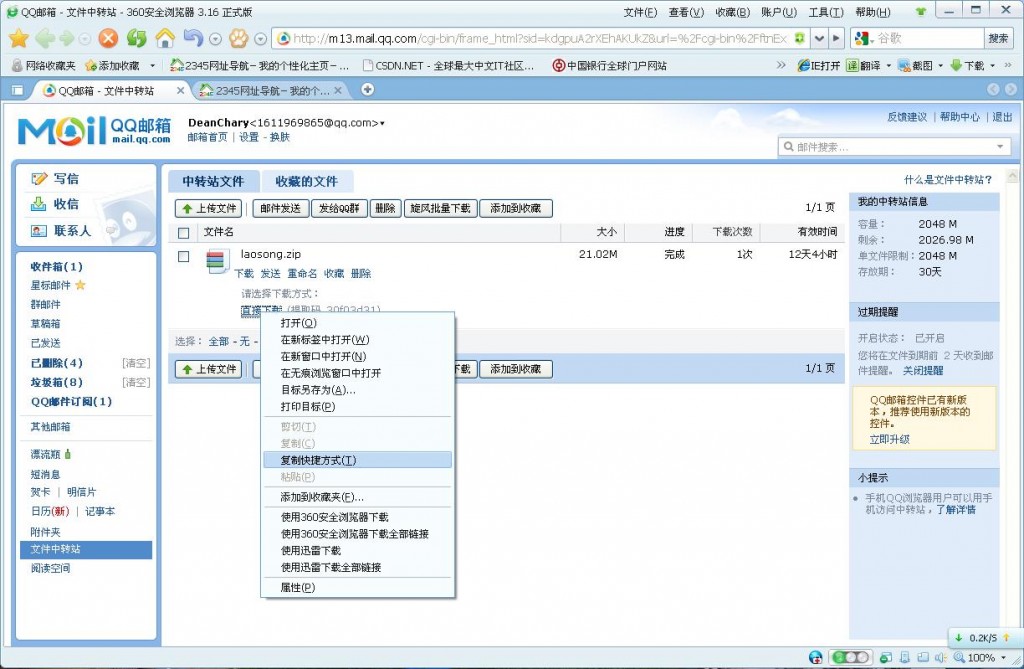The height and width of the screenshot is (669, 1024).
Task: Refresh the page with green arrows icon
Action: (x=136, y=39)
